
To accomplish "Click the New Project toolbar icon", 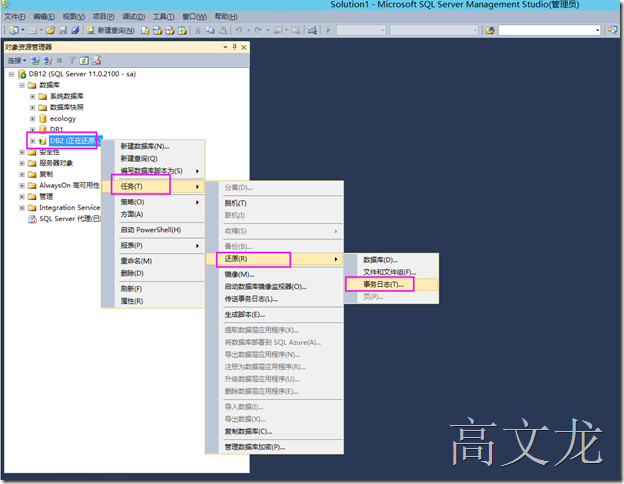I will pos(14,30).
